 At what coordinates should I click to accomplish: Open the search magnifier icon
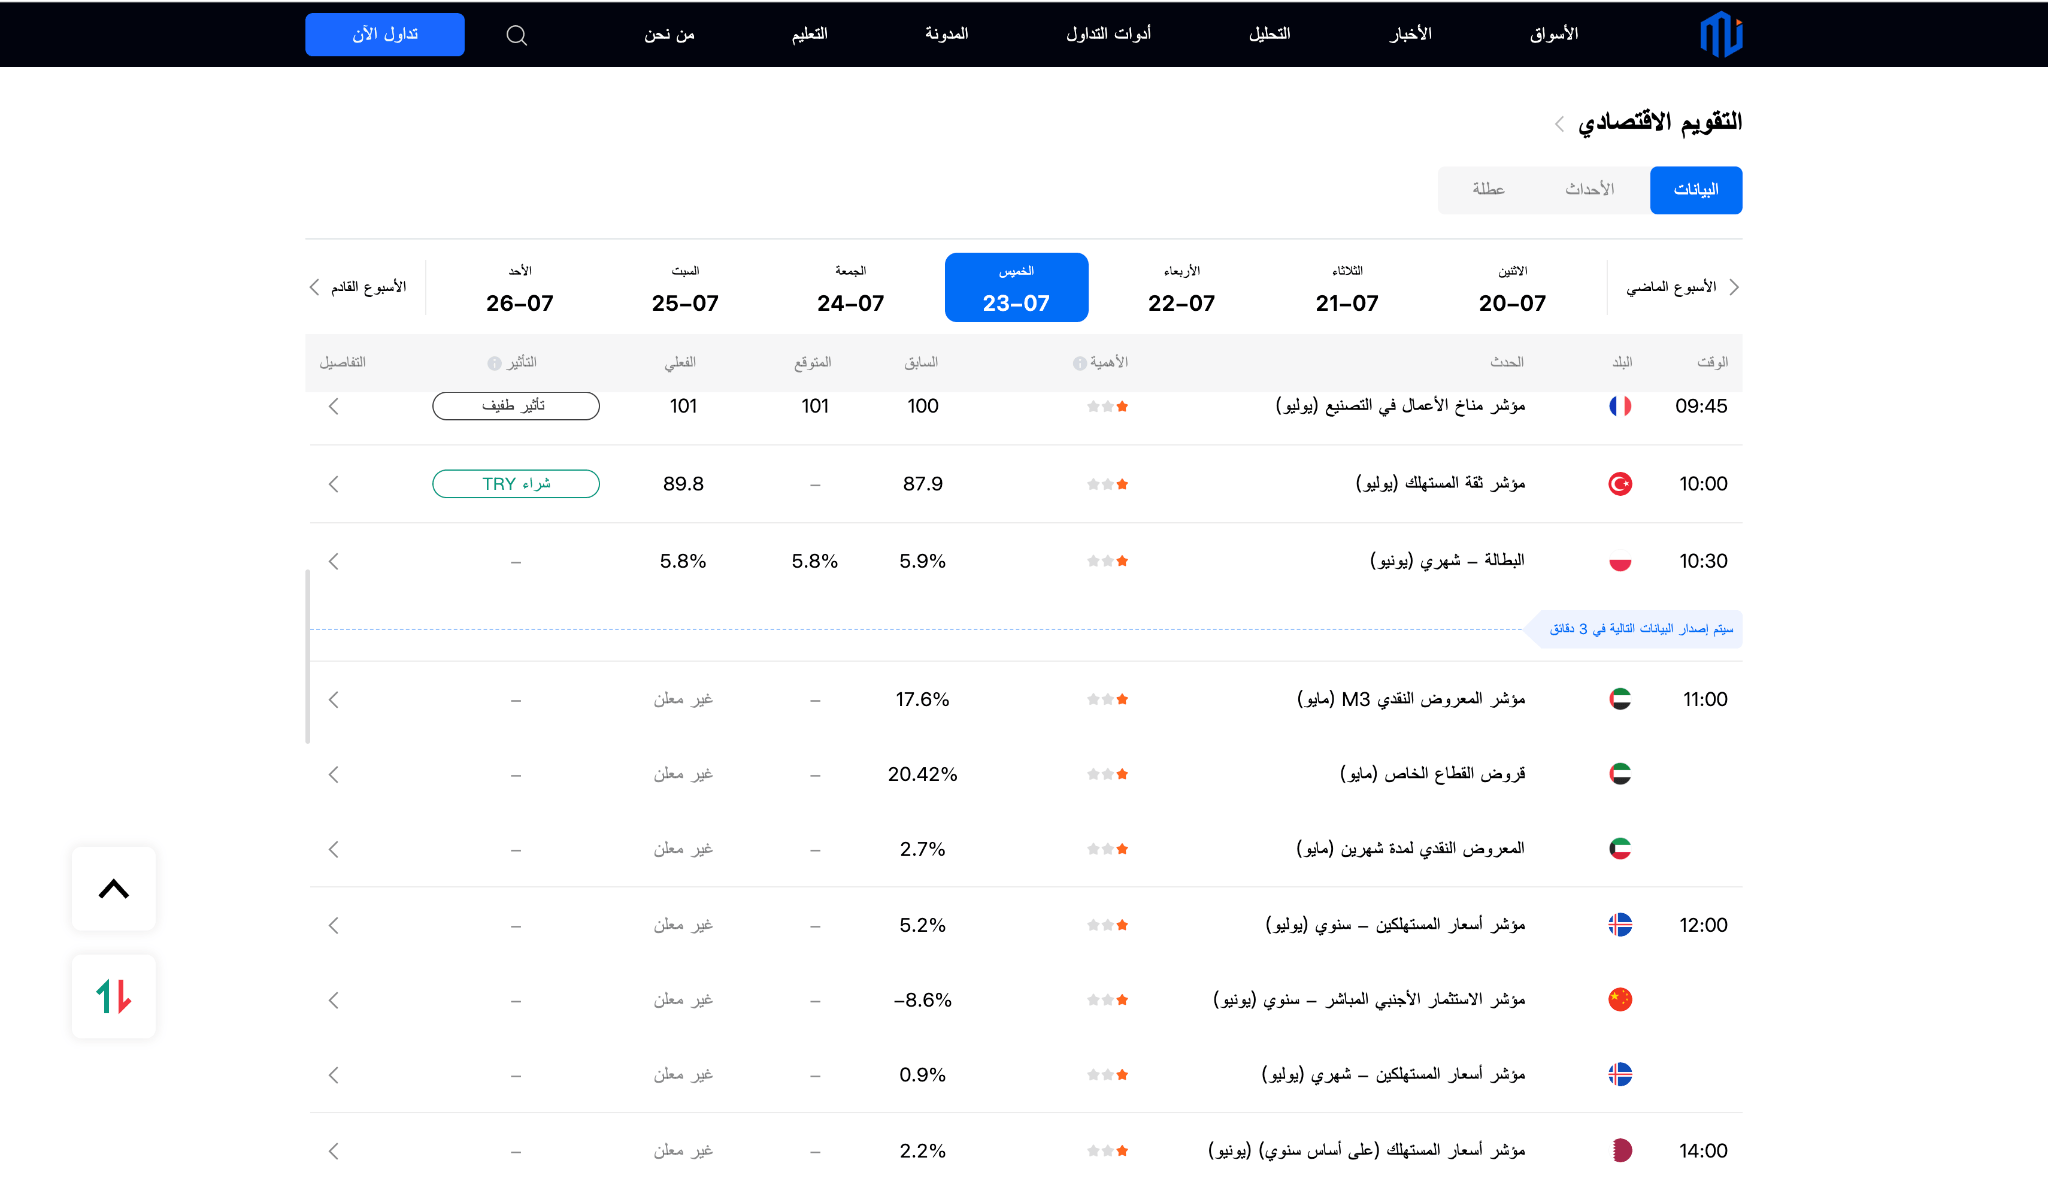(516, 35)
